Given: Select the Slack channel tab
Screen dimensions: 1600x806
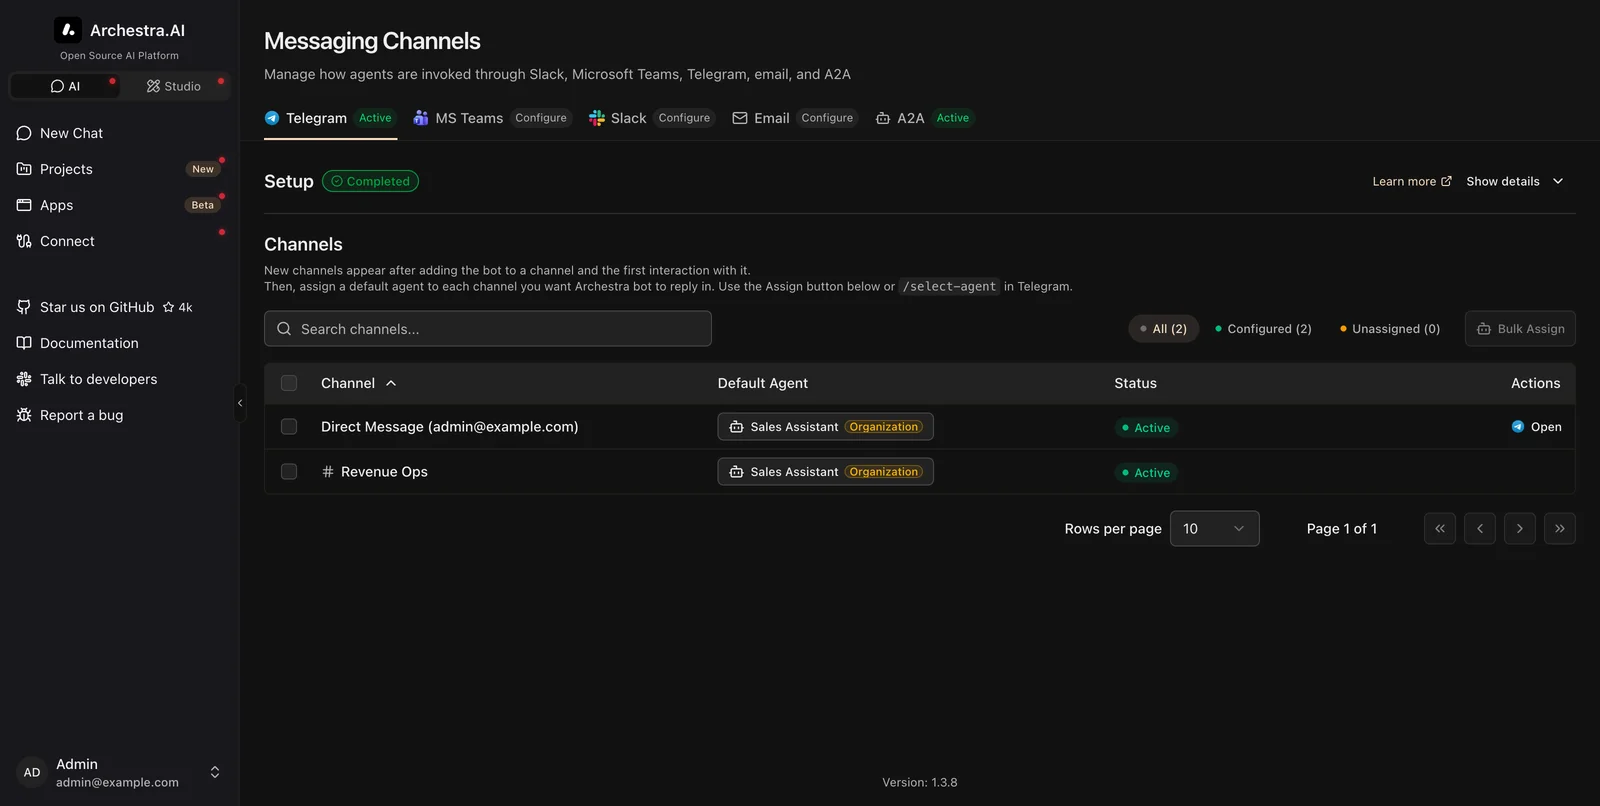Looking at the screenshot, I should pos(652,118).
